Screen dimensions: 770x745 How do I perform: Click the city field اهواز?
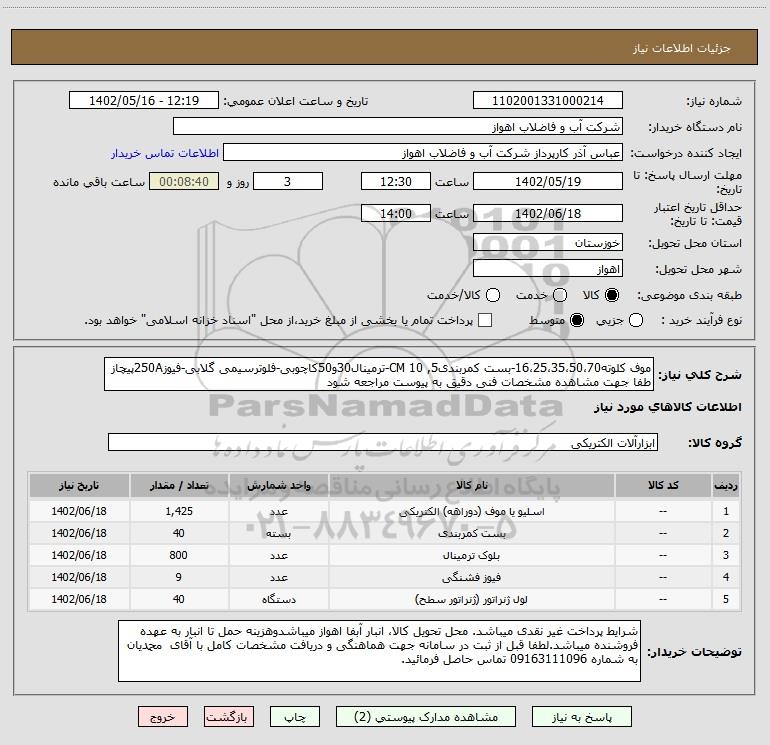[548, 269]
